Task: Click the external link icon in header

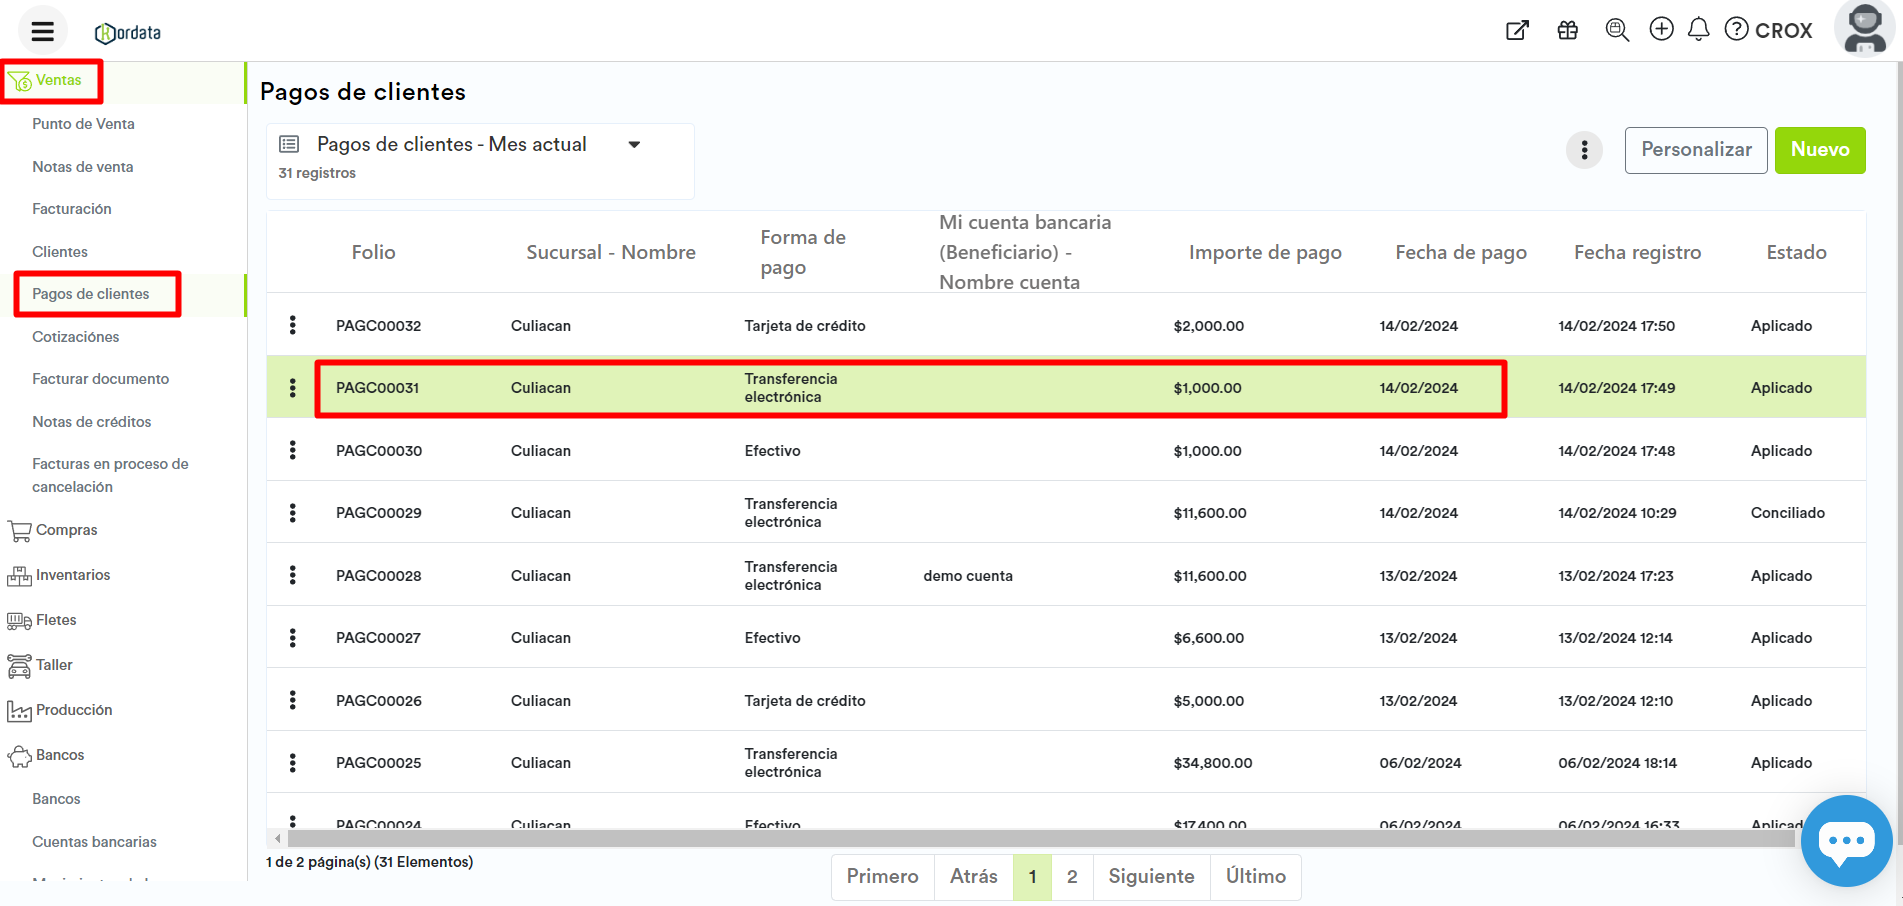Action: coord(1517,31)
